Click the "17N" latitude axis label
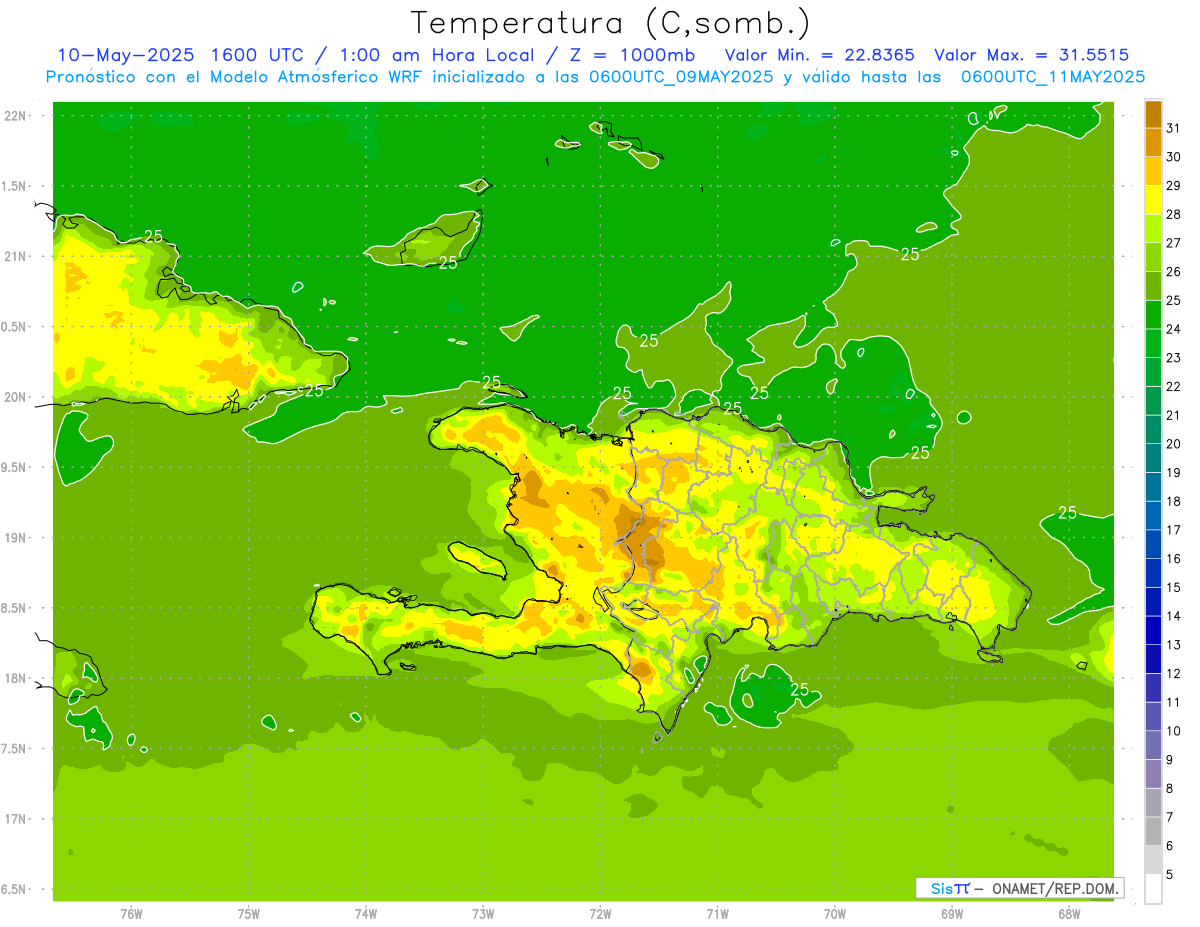This screenshot has height=927, width=1200. tap(16, 819)
